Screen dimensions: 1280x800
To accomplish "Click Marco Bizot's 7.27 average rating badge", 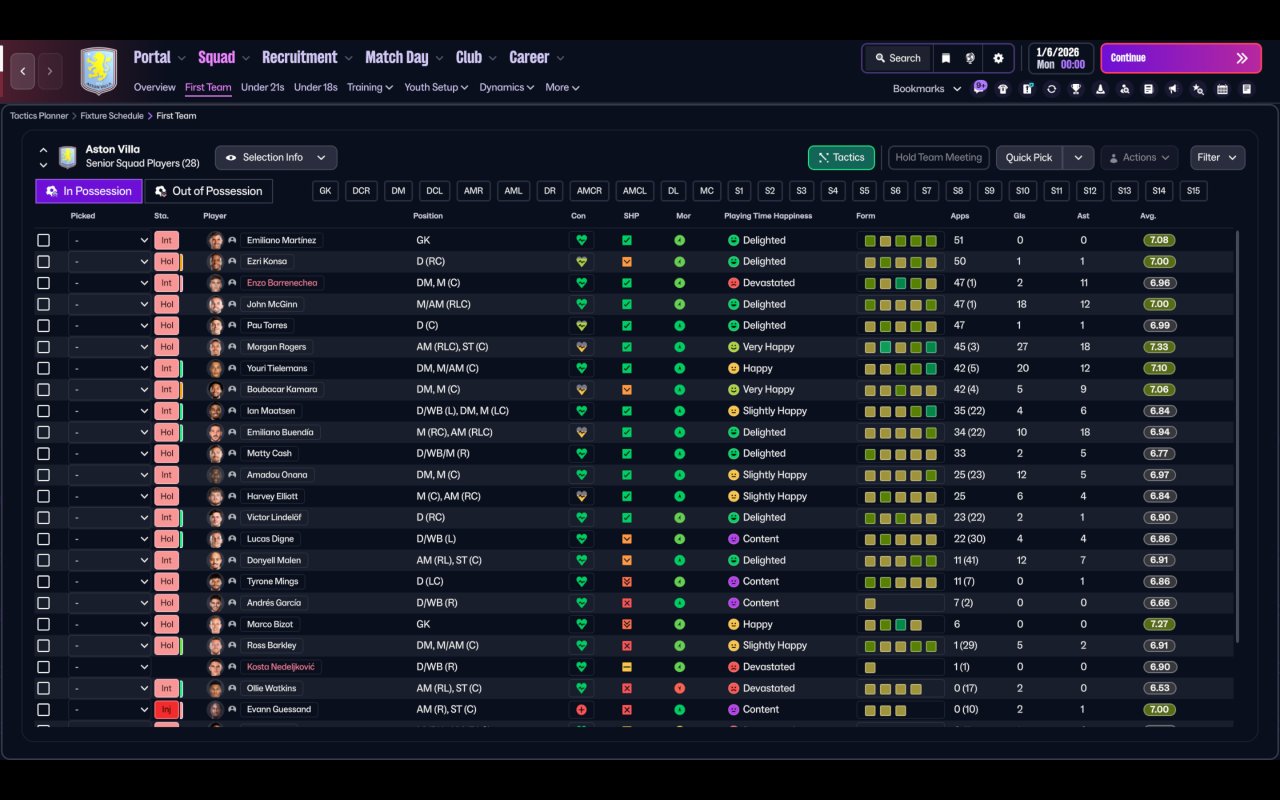I will point(1160,624).
